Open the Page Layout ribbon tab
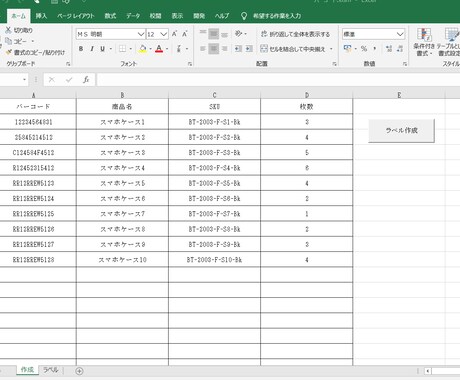The image size is (460, 380). (76, 16)
